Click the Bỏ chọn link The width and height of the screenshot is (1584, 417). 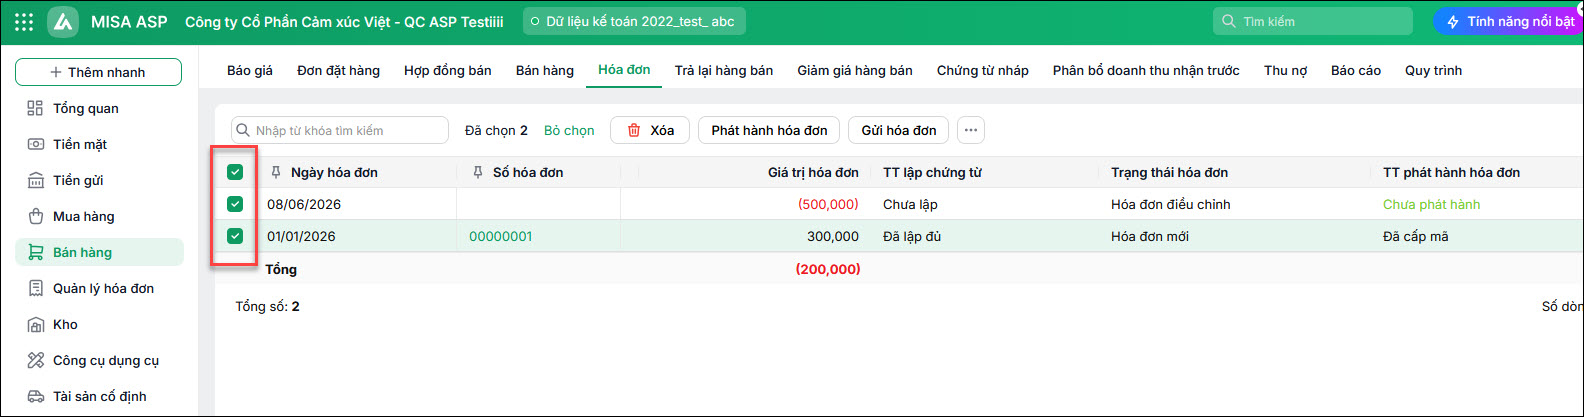pyautogui.click(x=569, y=130)
